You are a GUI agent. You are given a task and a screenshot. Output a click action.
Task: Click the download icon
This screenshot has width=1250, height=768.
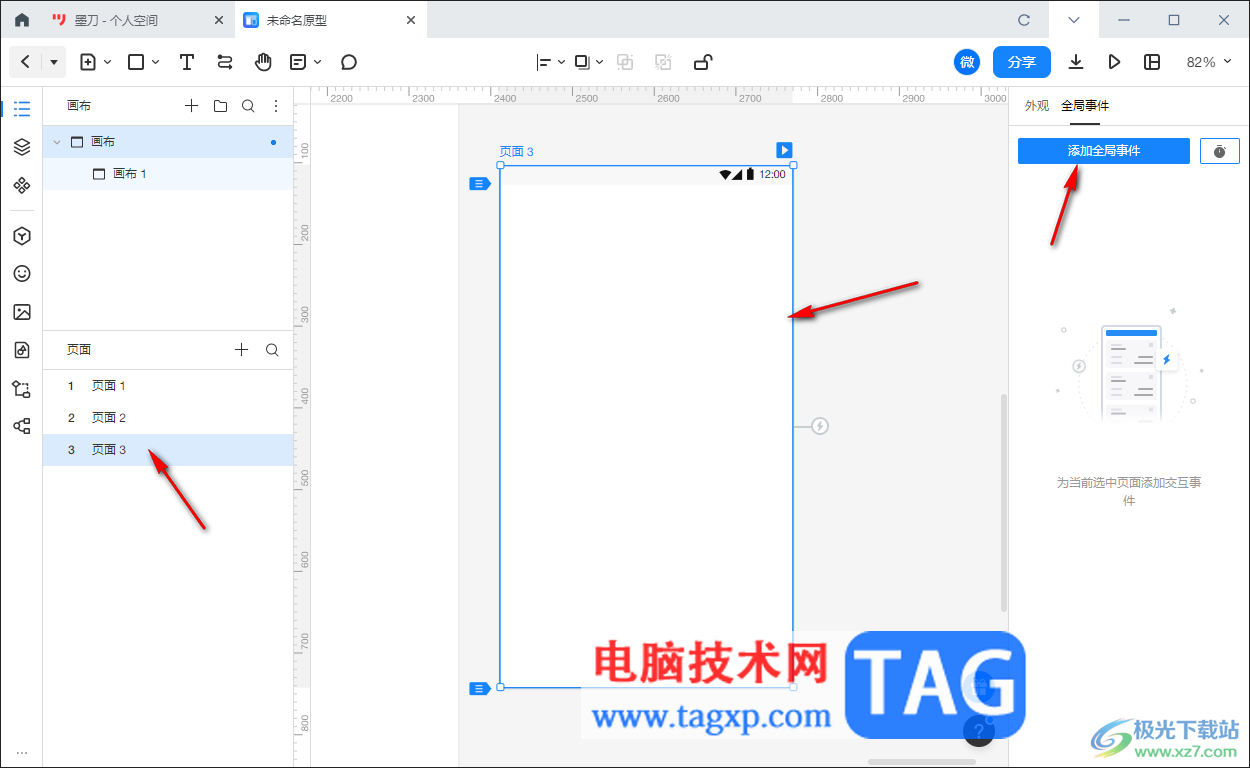click(x=1076, y=62)
